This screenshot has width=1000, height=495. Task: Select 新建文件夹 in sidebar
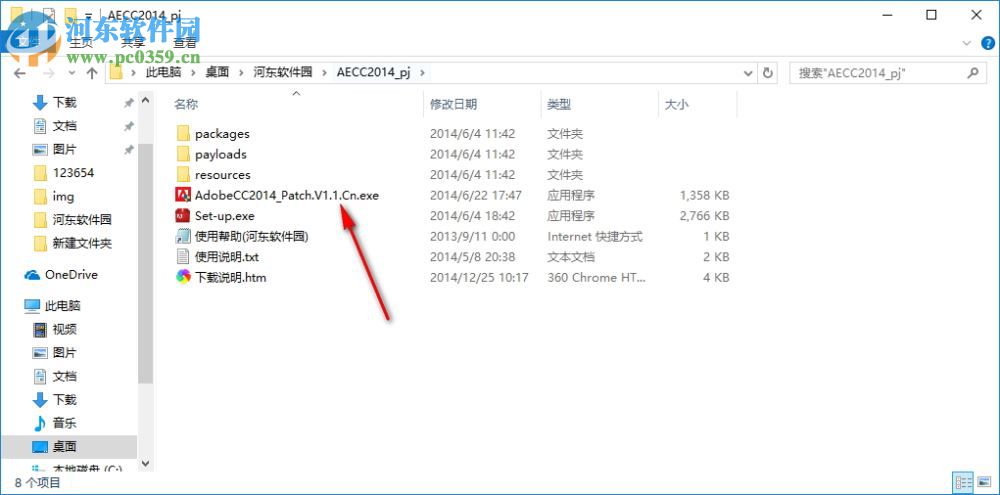[x=82, y=243]
